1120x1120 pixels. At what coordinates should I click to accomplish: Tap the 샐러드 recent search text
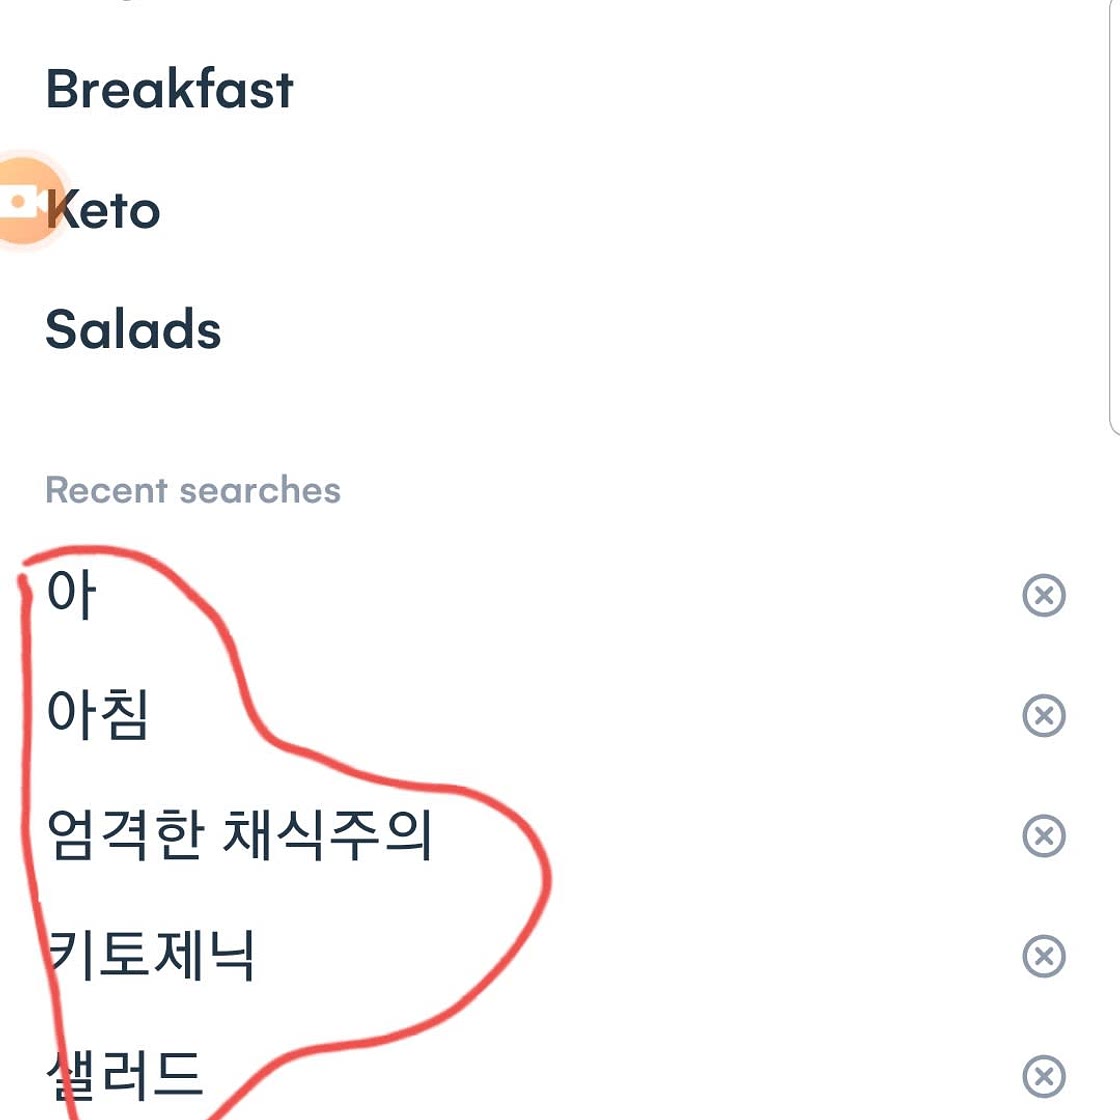(x=126, y=1075)
